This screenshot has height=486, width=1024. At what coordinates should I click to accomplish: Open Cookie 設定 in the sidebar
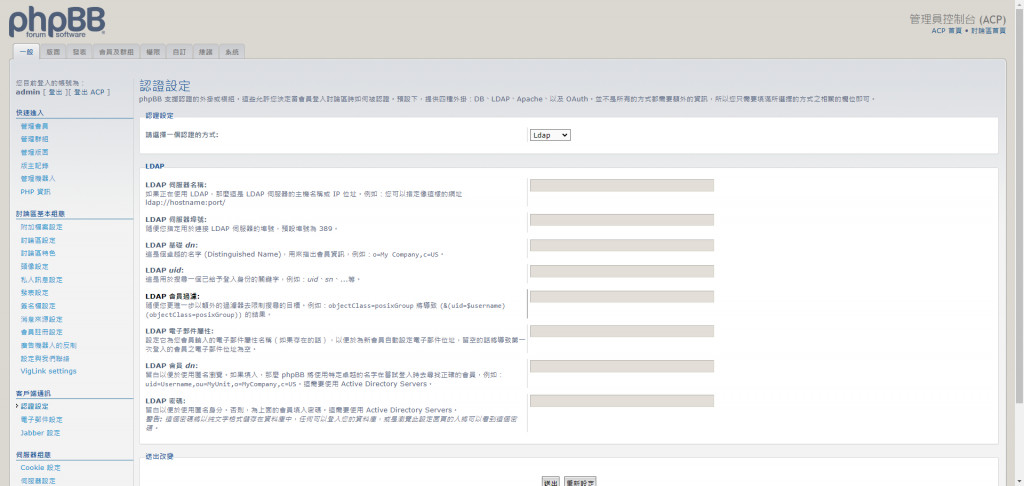pos(40,468)
